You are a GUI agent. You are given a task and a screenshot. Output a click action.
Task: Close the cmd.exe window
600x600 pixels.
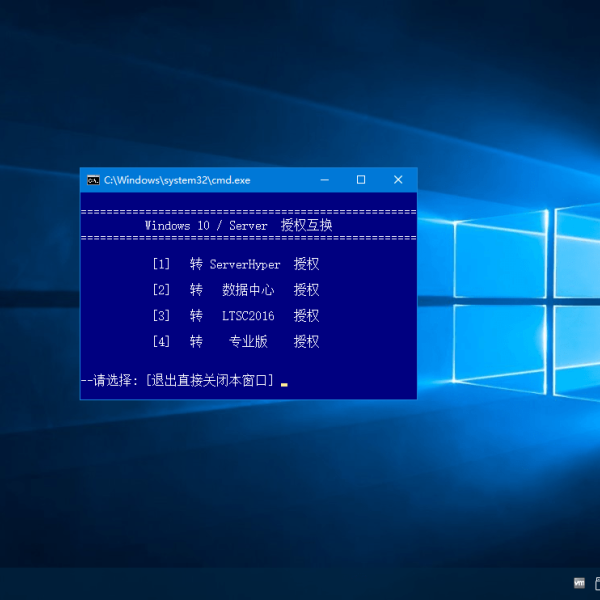coord(398,180)
